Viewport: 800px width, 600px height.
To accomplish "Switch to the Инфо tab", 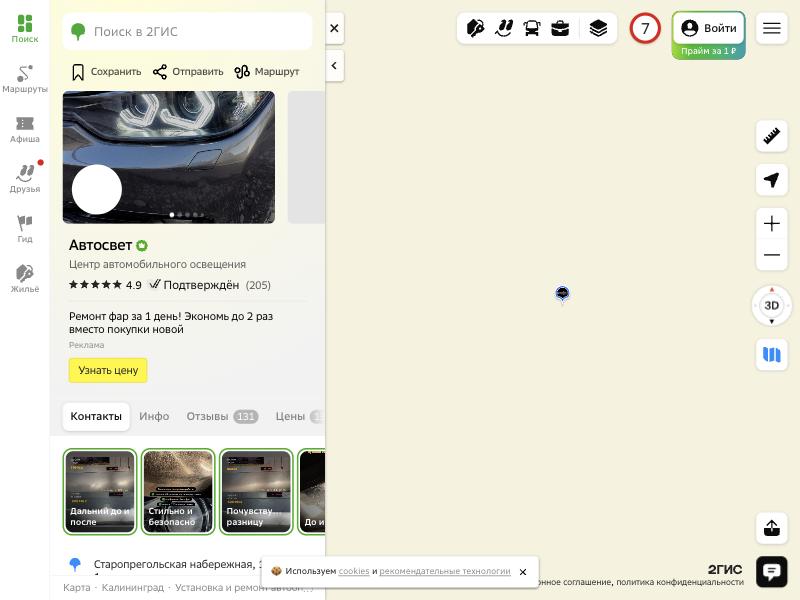I will click(x=154, y=416).
